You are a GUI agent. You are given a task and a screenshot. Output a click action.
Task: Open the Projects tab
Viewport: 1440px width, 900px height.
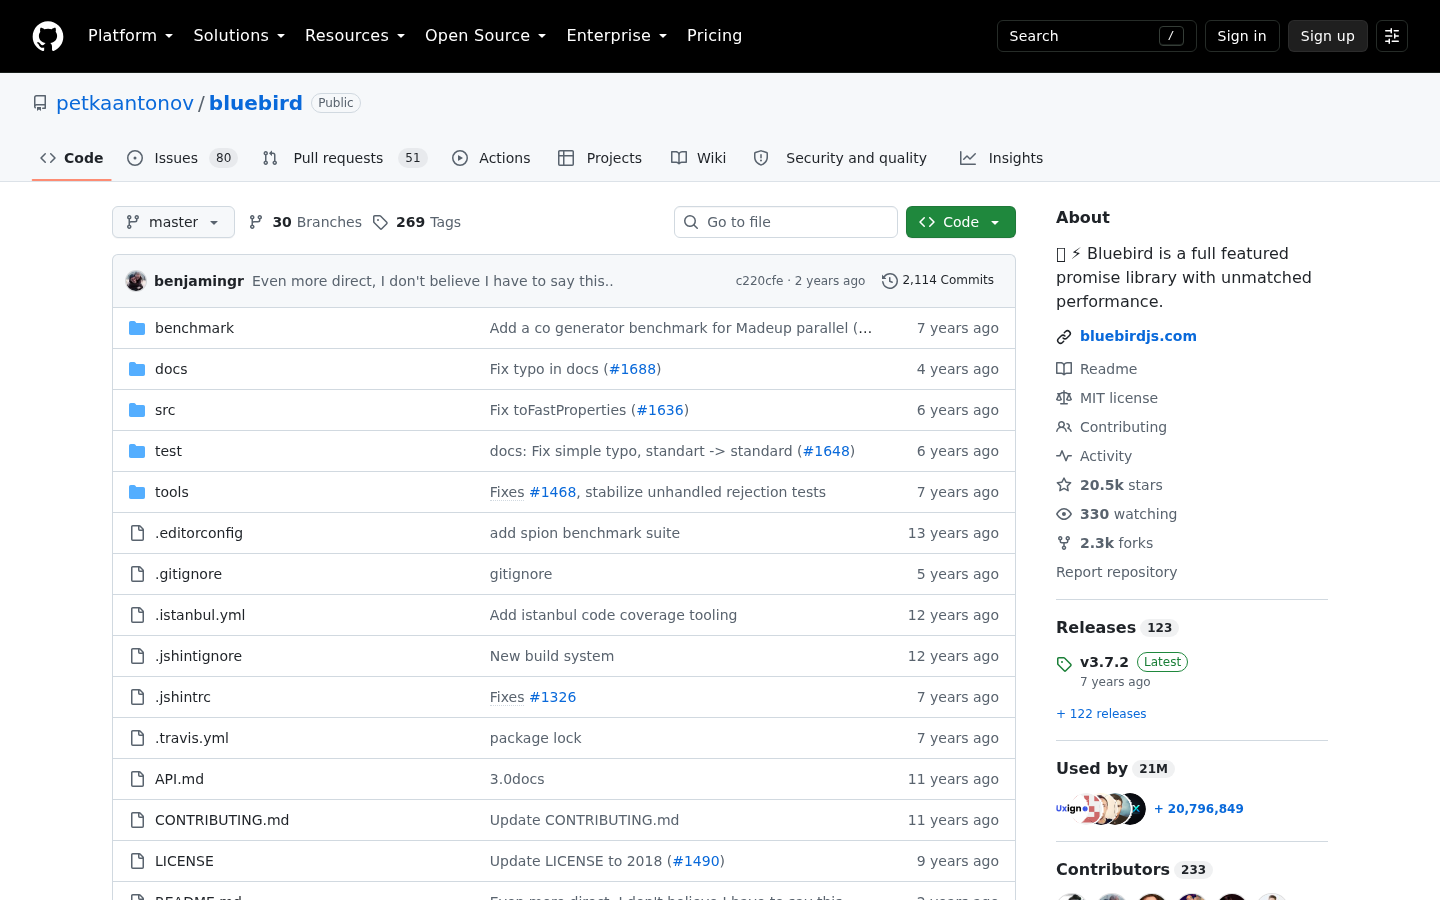(600, 158)
